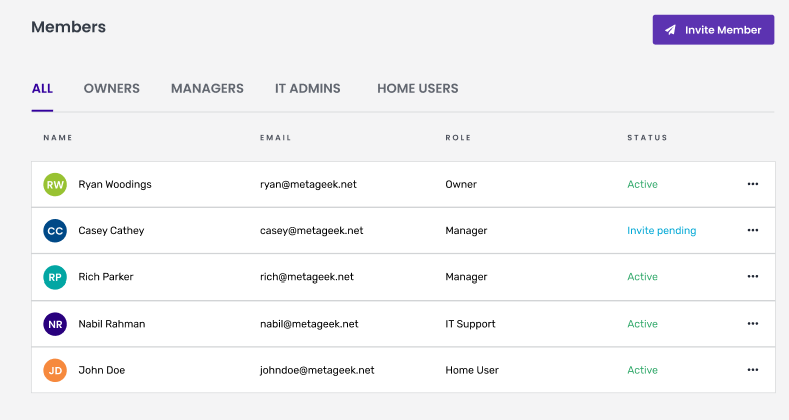
Task: Select the Home Users tab
Action: point(418,89)
